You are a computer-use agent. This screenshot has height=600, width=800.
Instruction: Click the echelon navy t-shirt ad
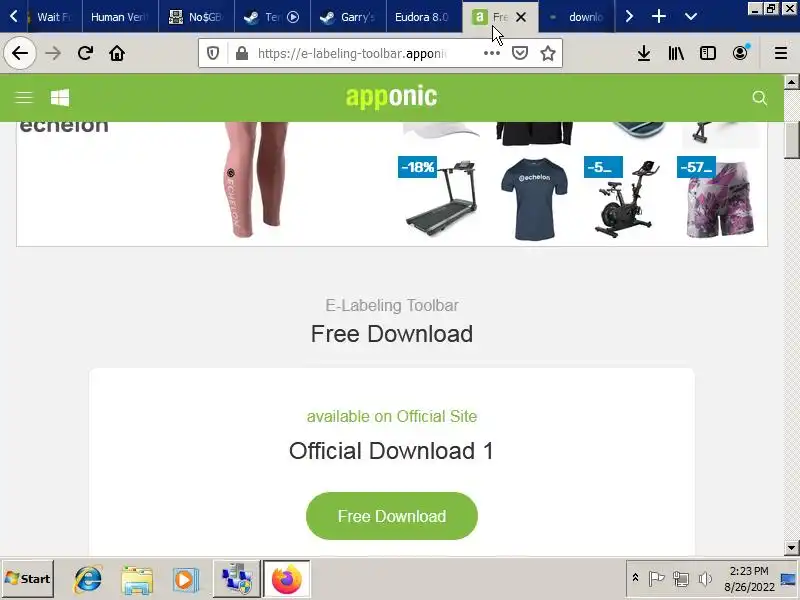[x=534, y=198]
